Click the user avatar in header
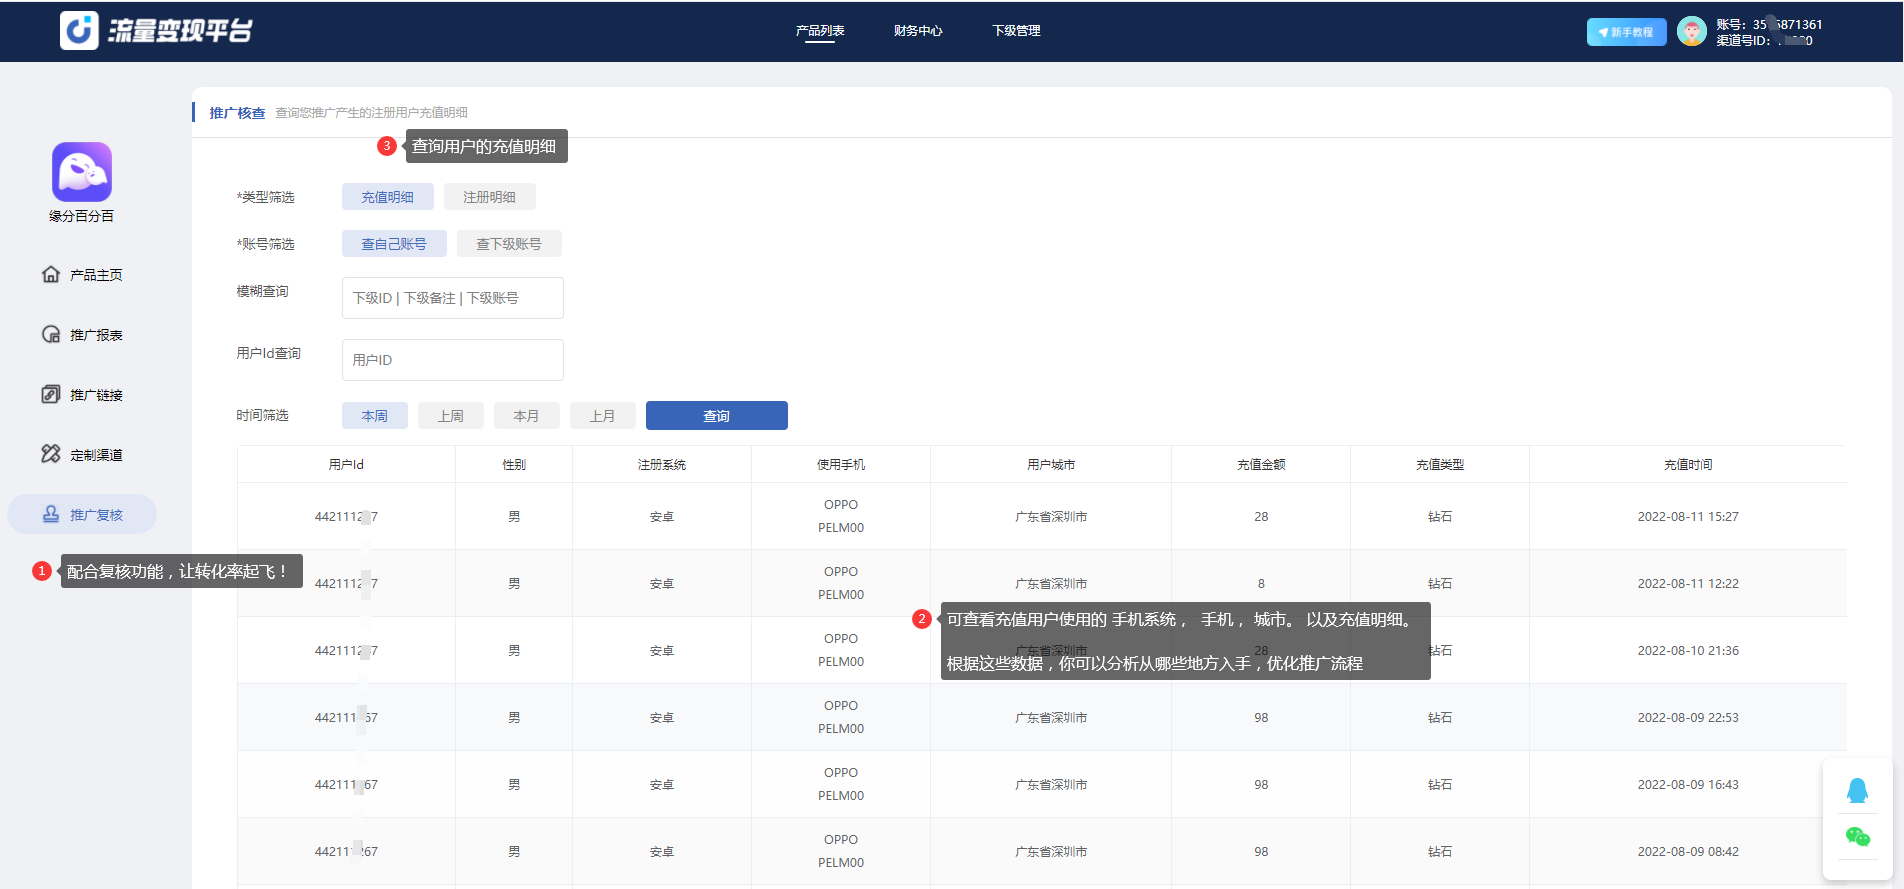The width and height of the screenshot is (1904, 889). (x=1692, y=31)
